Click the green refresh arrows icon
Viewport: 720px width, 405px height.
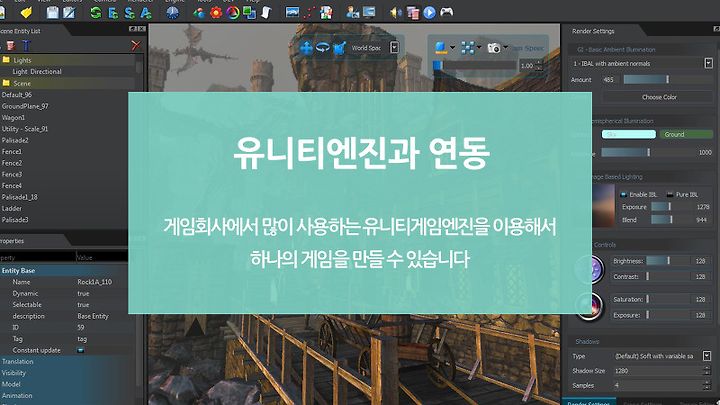[96, 12]
